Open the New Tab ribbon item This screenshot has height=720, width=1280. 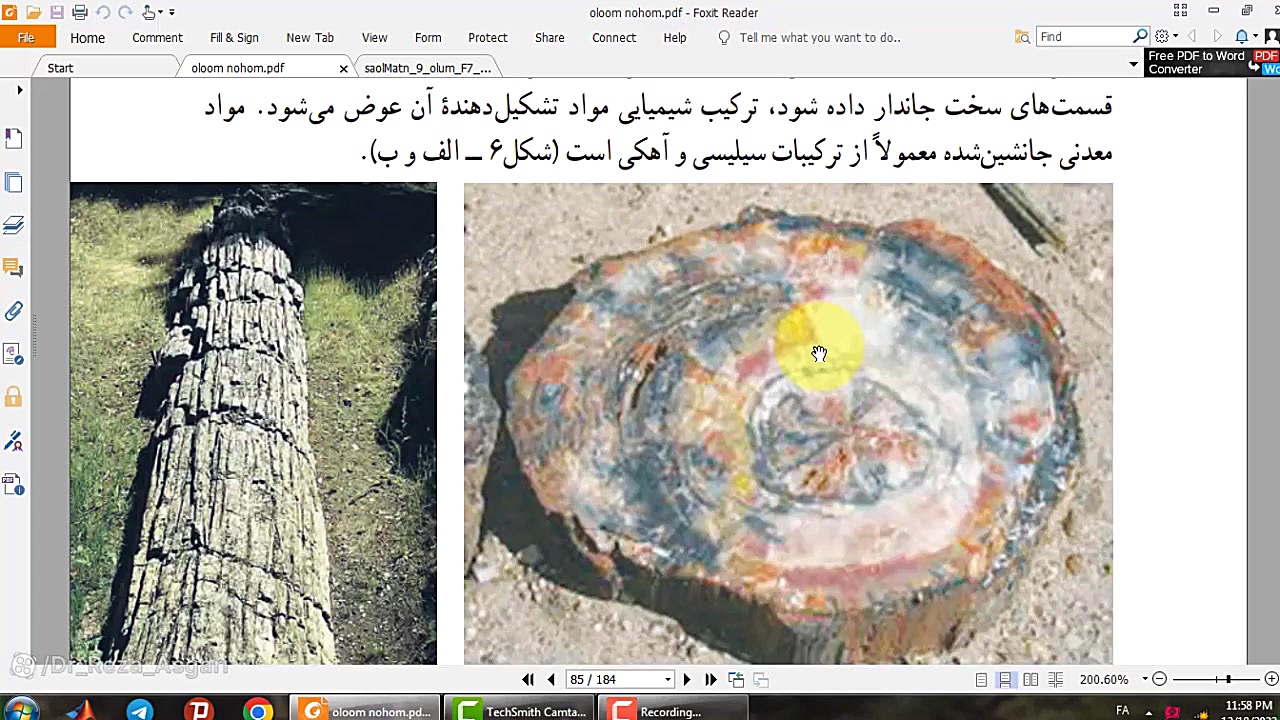310,37
